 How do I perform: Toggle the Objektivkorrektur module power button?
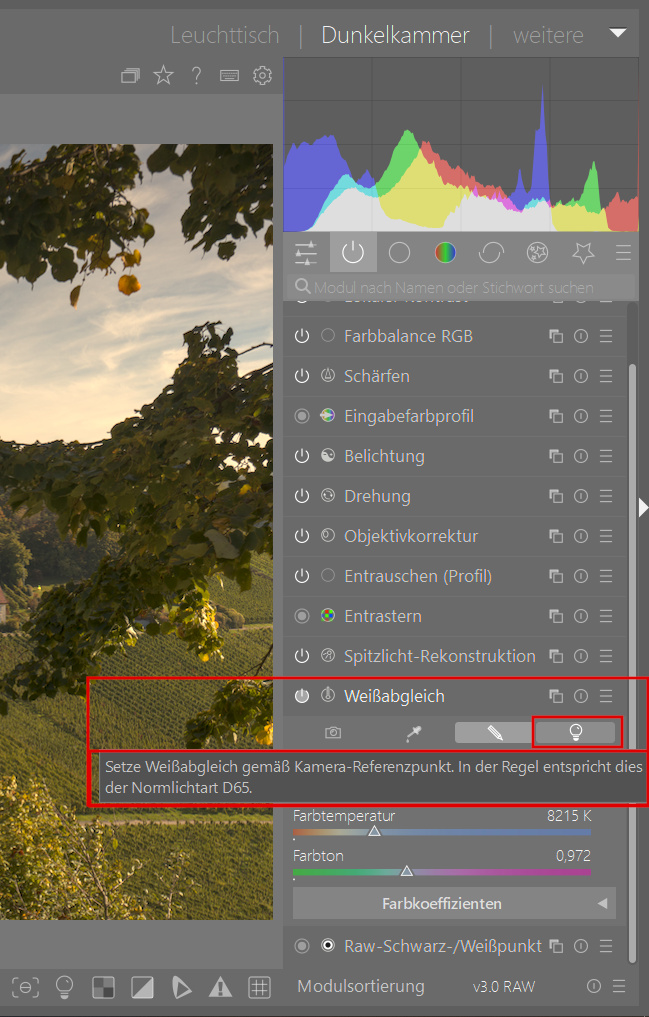(x=302, y=536)
